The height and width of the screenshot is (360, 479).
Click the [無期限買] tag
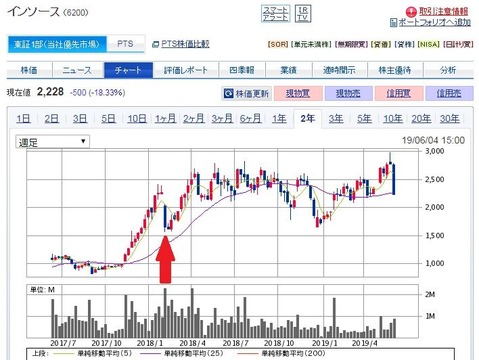(351, 44)
